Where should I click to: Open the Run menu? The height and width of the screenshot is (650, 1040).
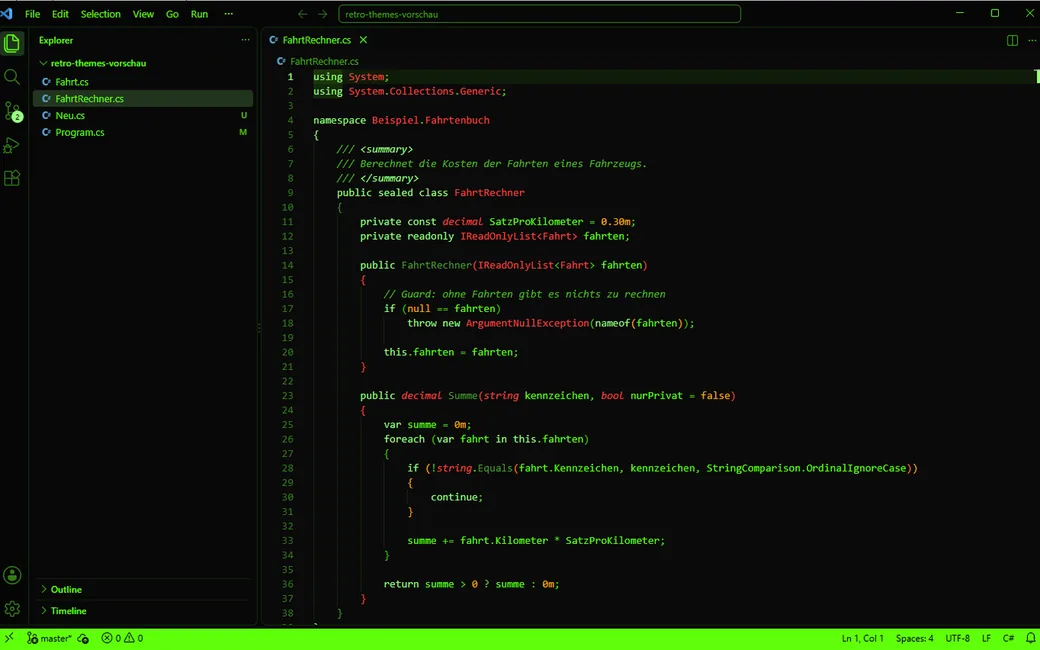pos(200,14)
